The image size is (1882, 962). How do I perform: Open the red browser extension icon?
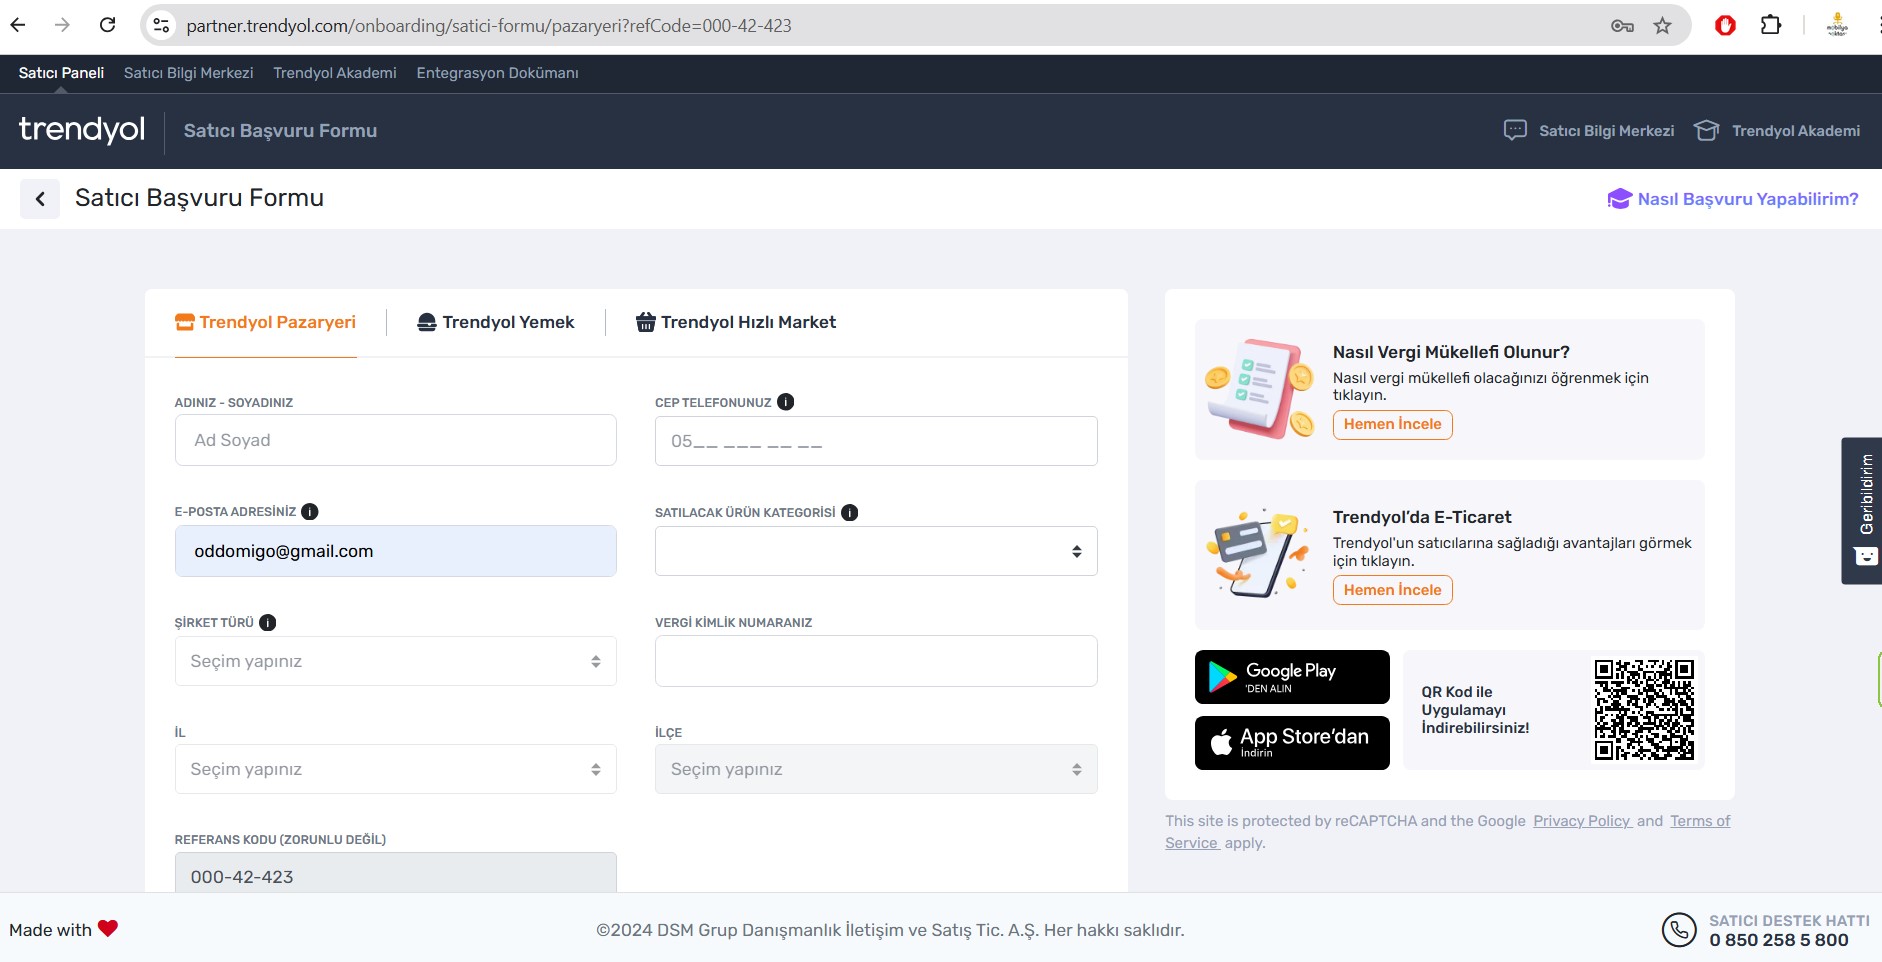[x=1725, y=26]
